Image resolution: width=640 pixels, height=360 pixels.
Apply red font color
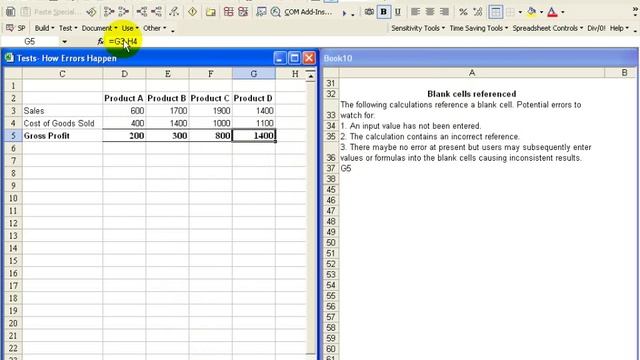click(x=552, y=12)
